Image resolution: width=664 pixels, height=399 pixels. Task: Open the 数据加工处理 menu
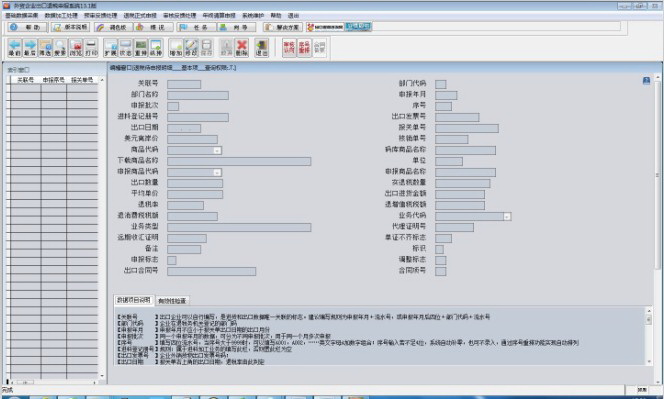pyautogui.click(x=61, y=15)
